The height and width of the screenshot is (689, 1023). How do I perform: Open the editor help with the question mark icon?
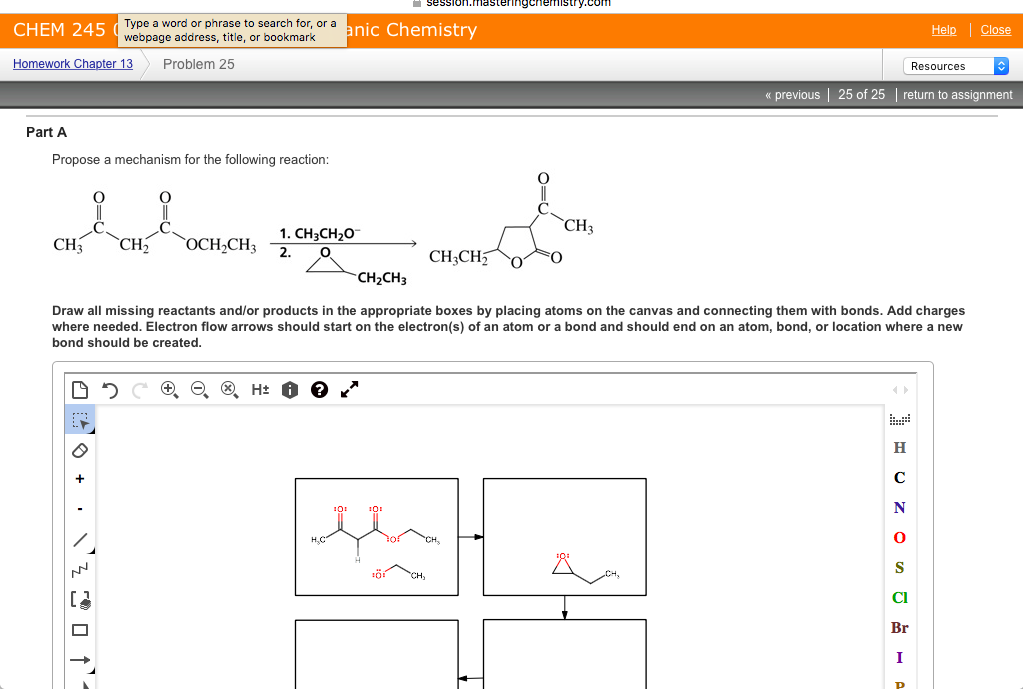(x=319, y=389)
